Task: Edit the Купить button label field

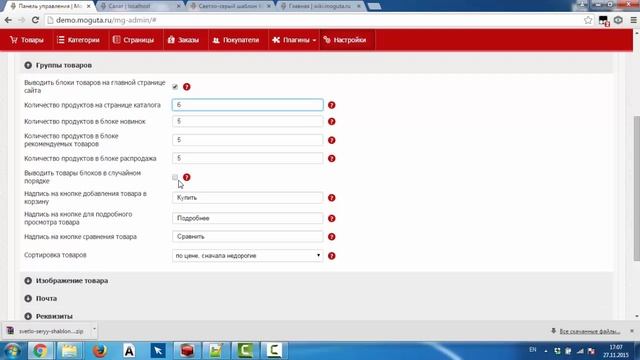Action: [x=248, y=198]
